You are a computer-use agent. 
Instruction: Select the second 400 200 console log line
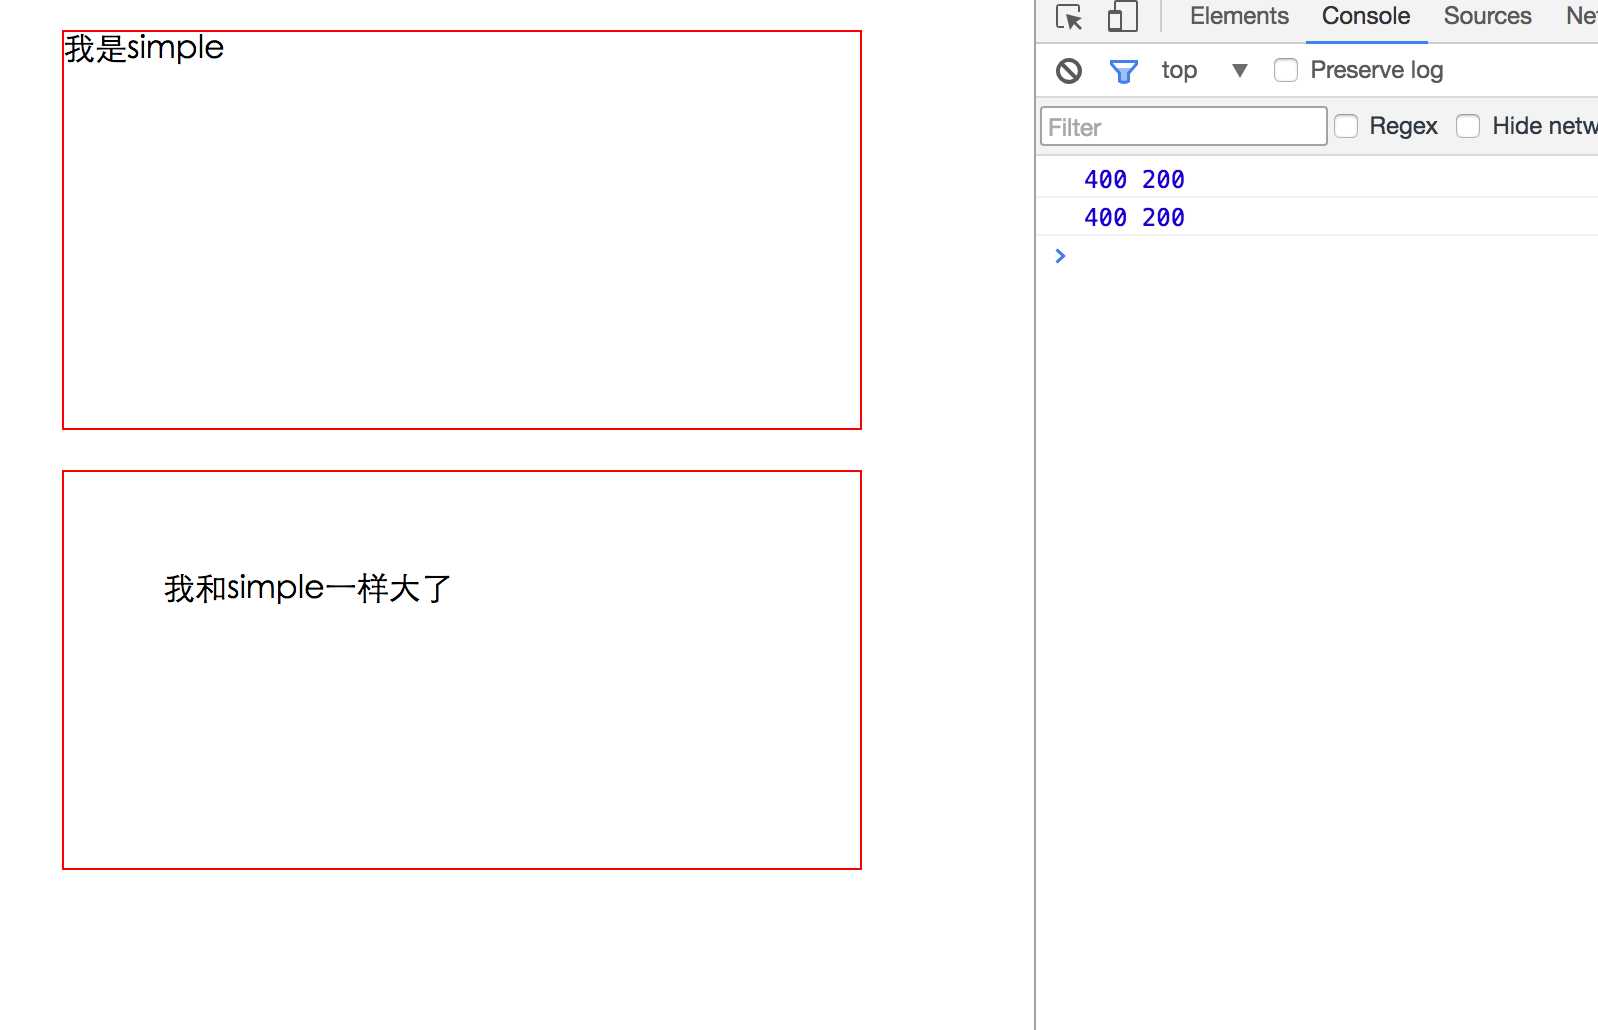1134,218
